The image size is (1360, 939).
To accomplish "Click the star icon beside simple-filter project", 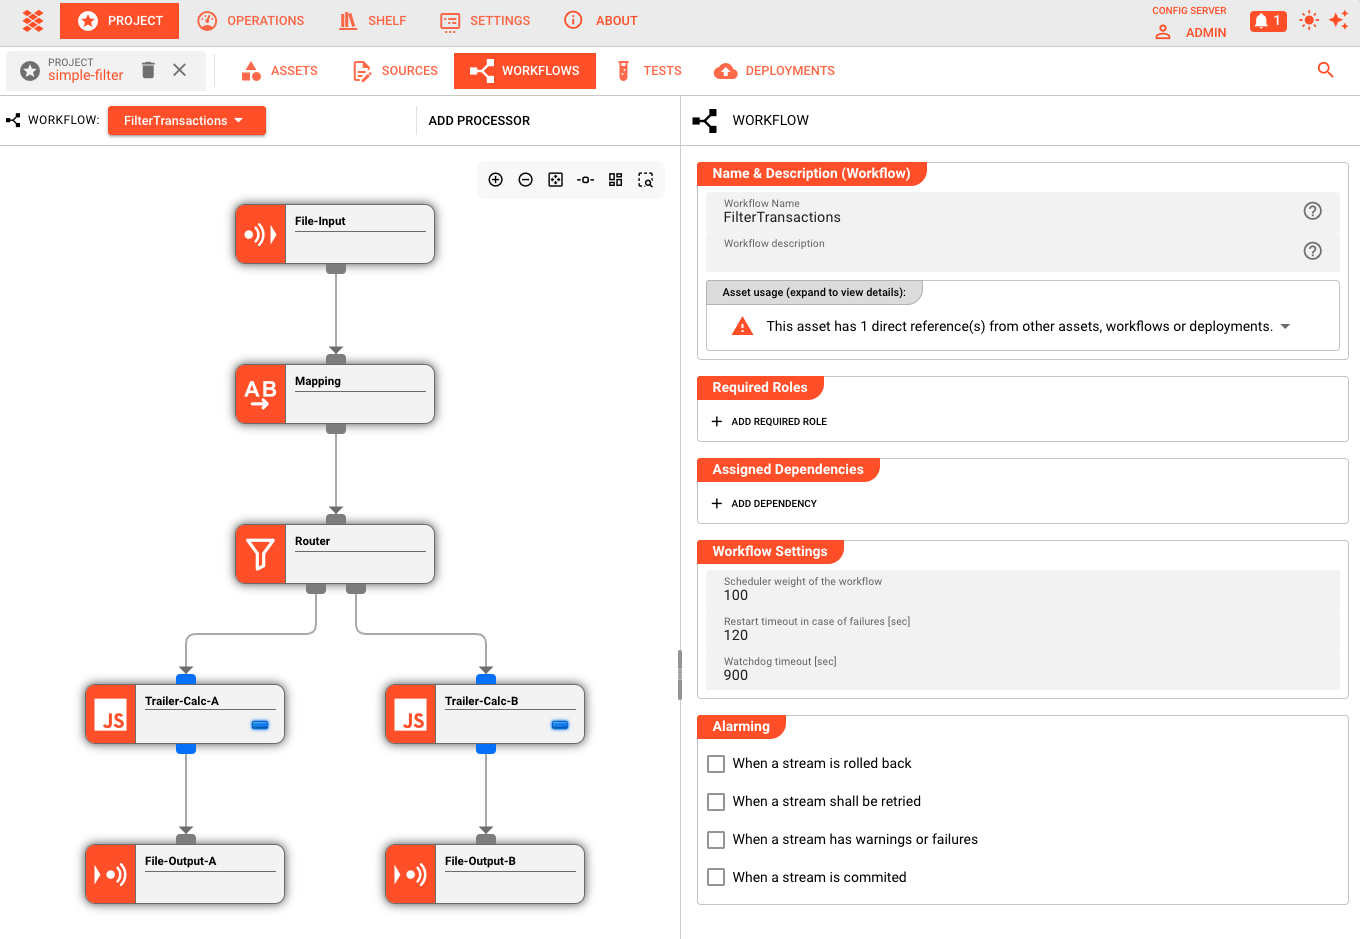I will point(30,70).
